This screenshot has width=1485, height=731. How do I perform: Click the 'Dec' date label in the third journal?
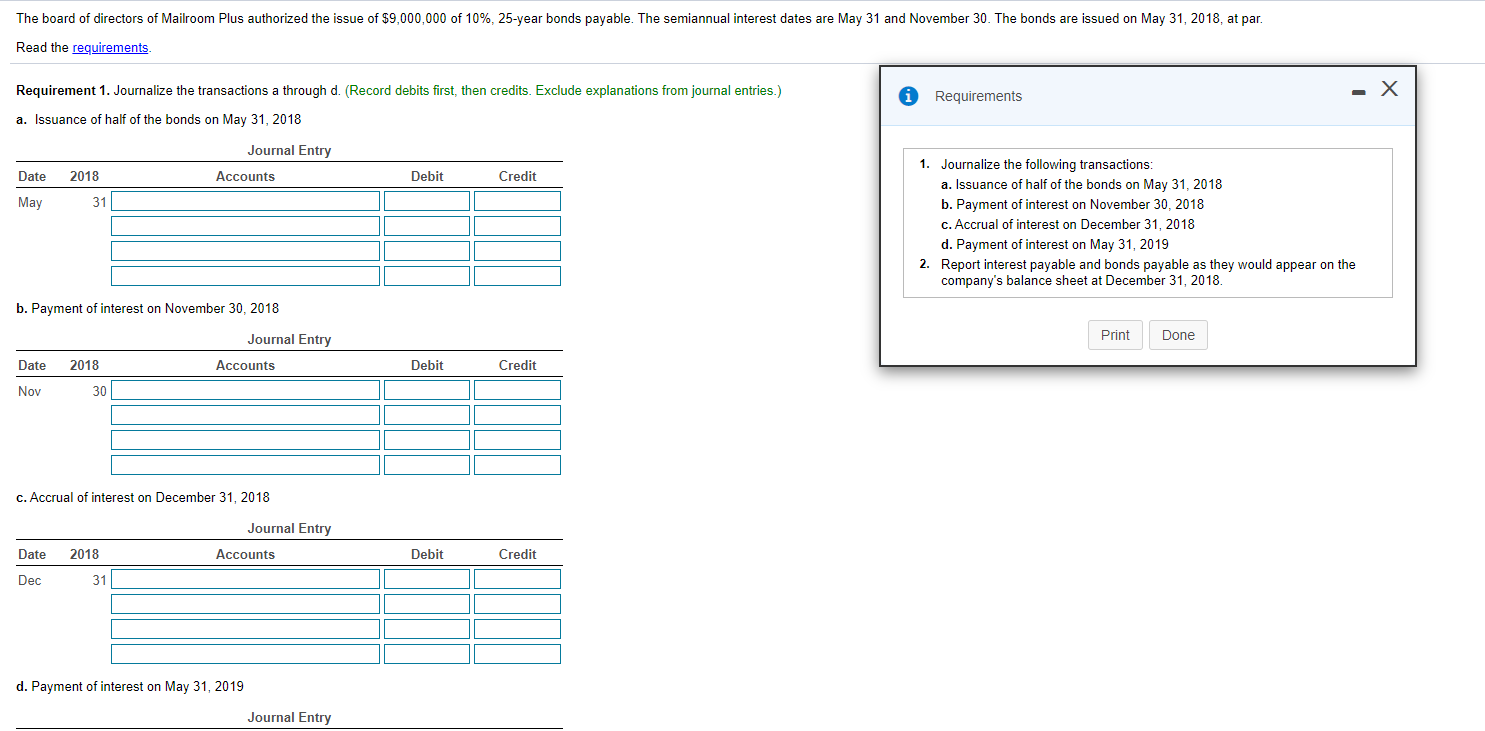[29, 580]
